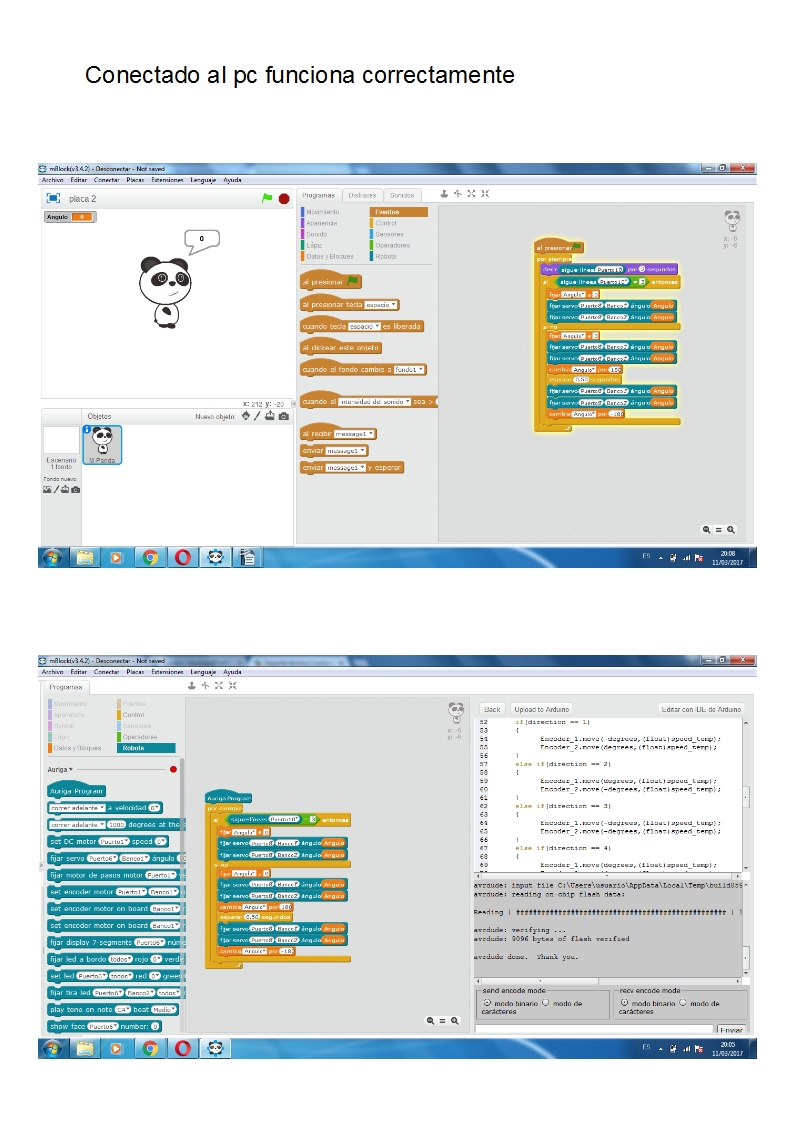Zoom in the script area in top window
Image resolution: width=794 pixels, height=1123 pixels.
(x=731, y=530)
